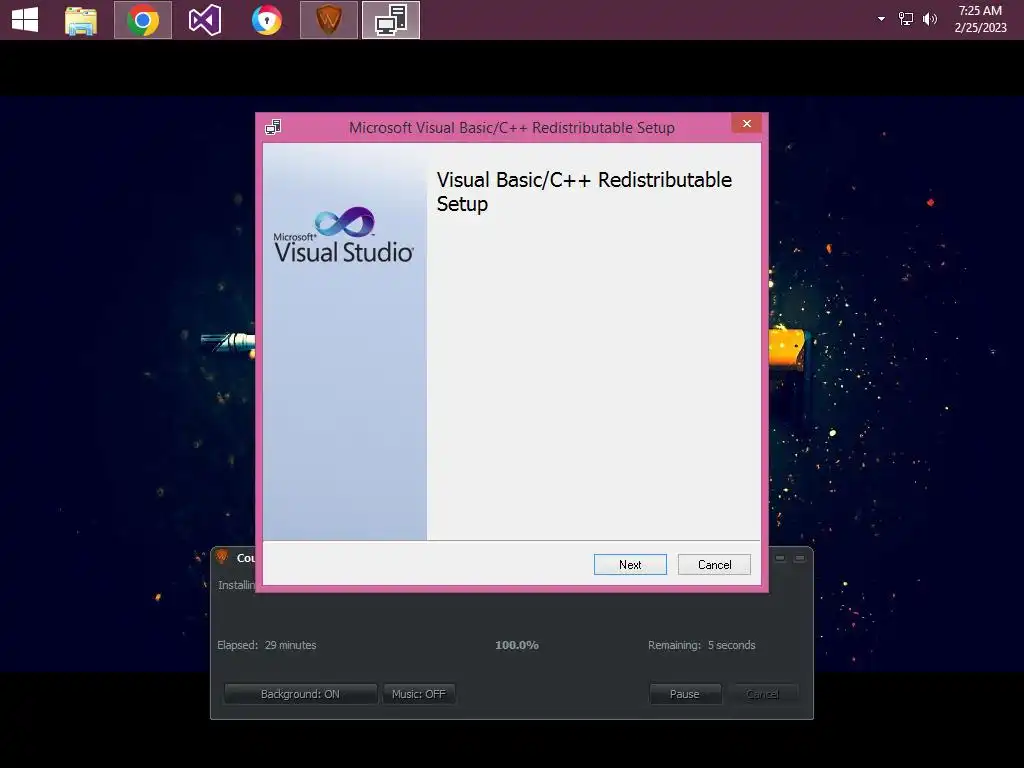Click the setup dialog title bar icon
Viewport: 1024px width, 768px height.
coord(273,127)
